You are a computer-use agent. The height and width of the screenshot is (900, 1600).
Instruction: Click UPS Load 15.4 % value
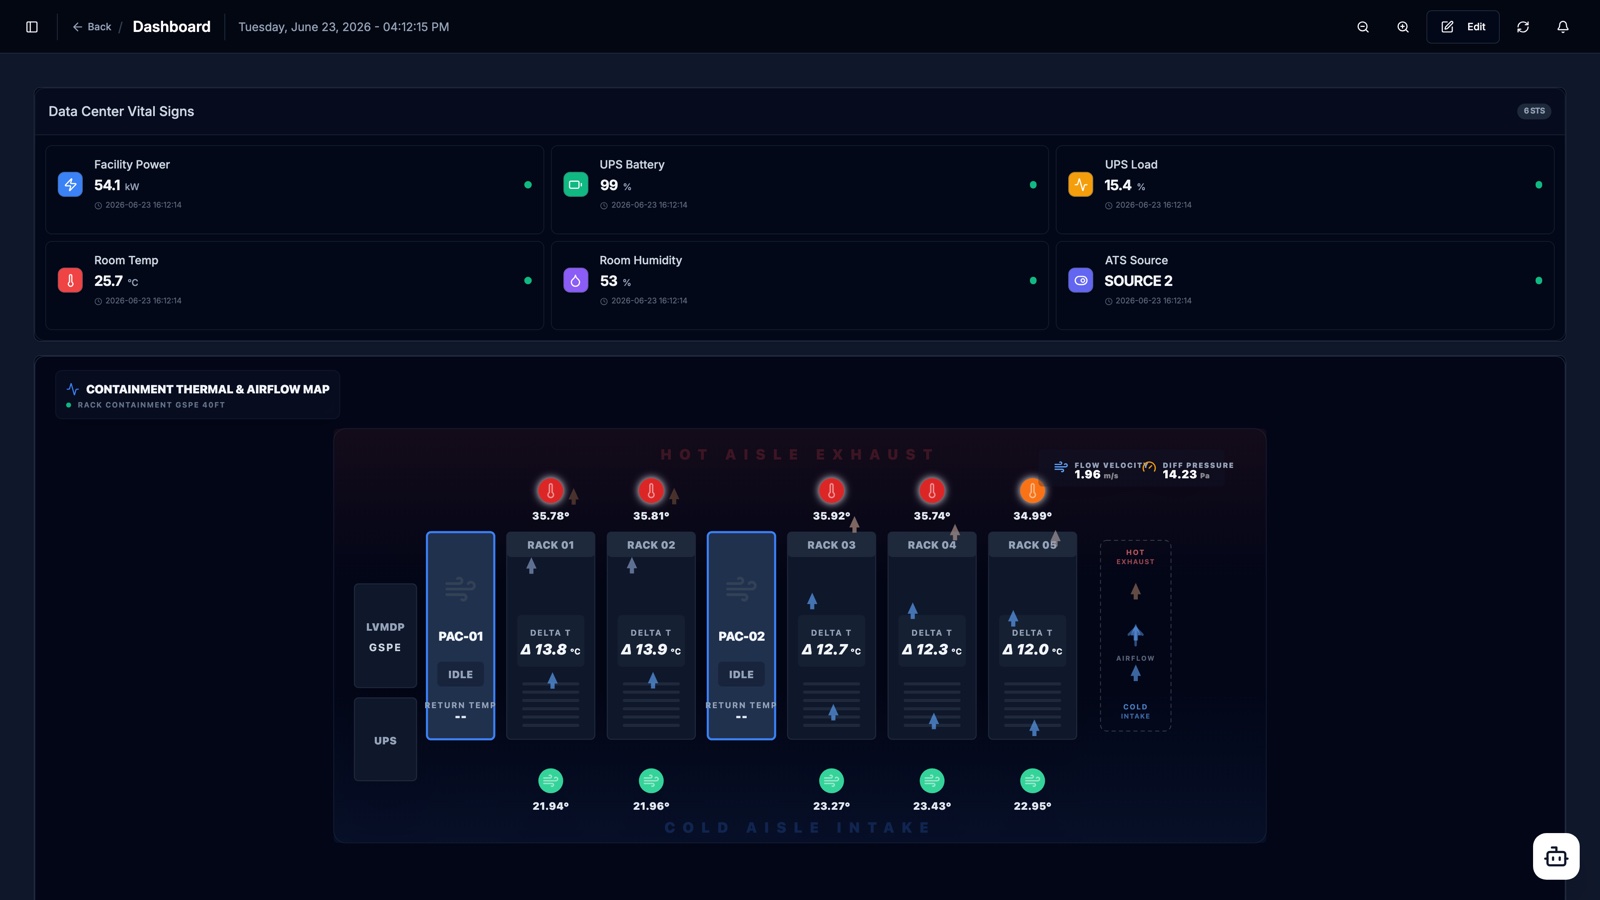(1125, 186)
